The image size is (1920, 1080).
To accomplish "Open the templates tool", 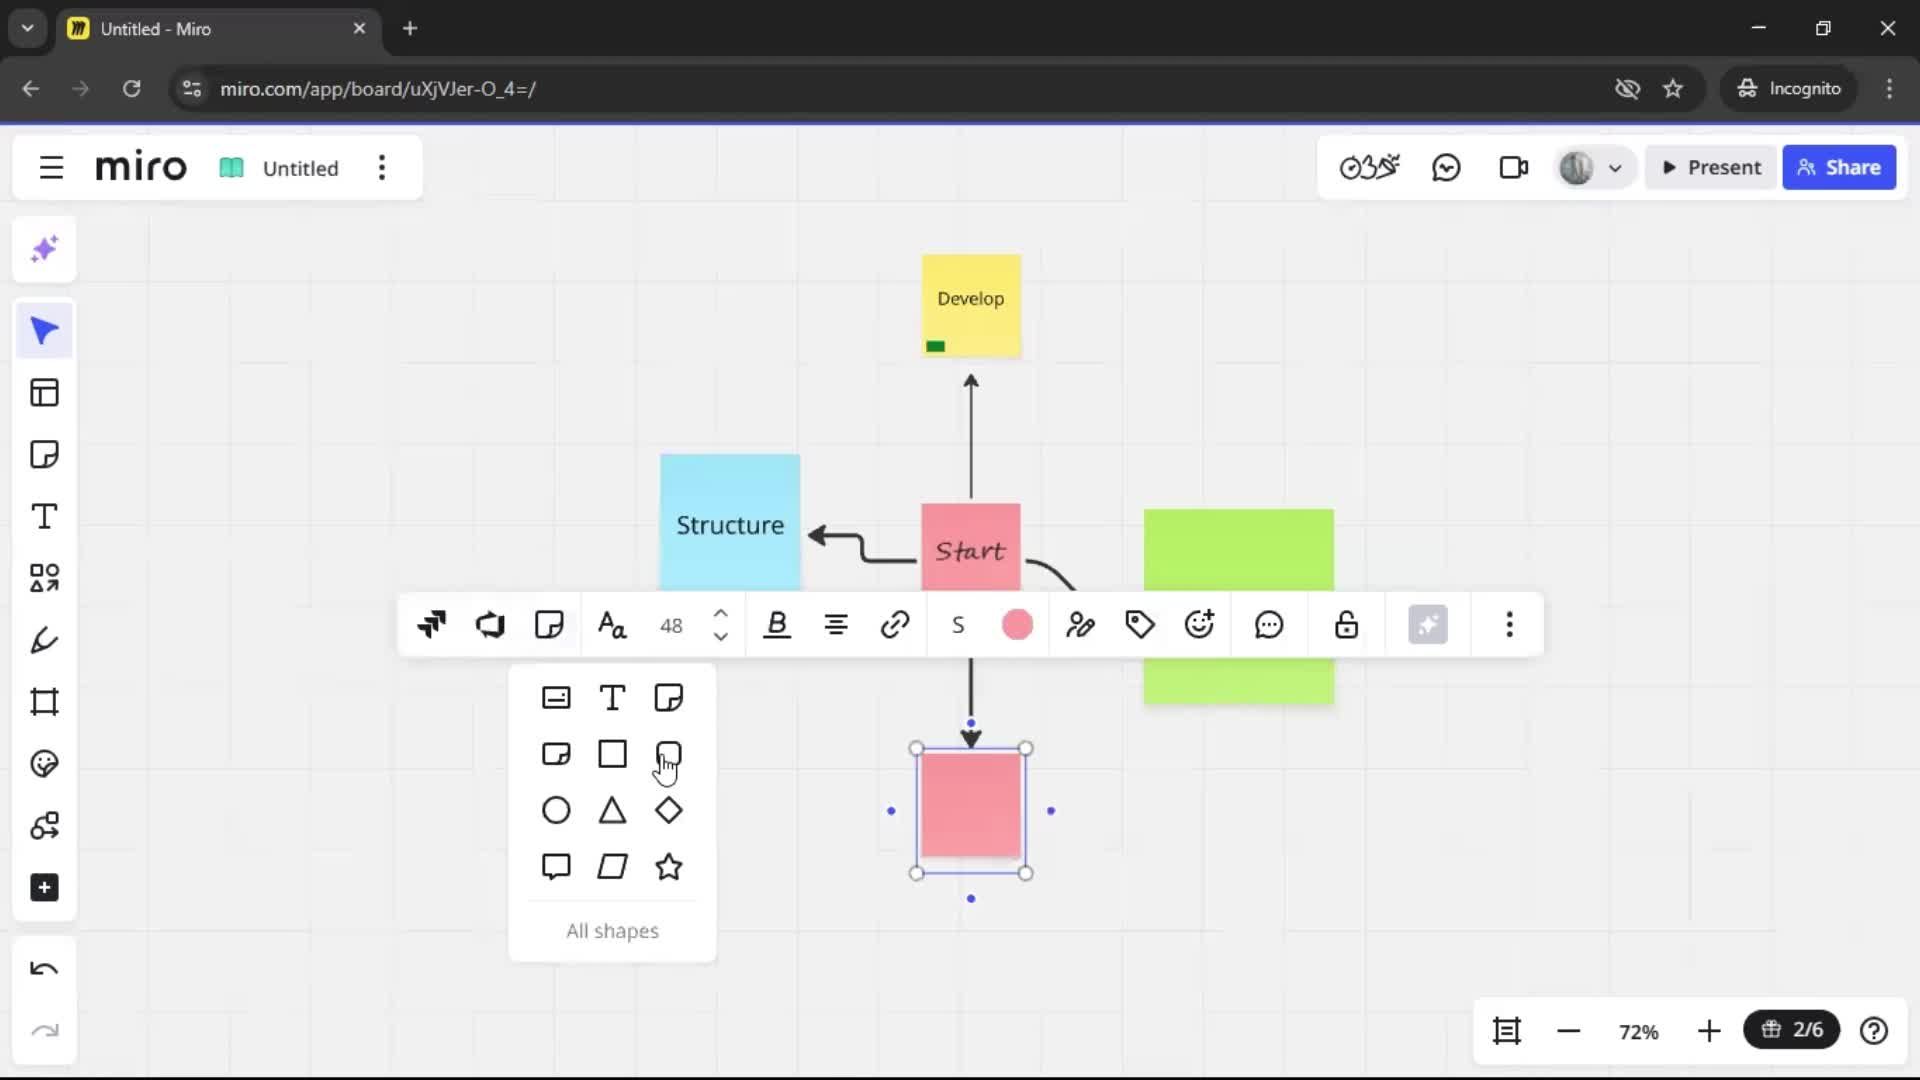I will (x=44, y=393).
